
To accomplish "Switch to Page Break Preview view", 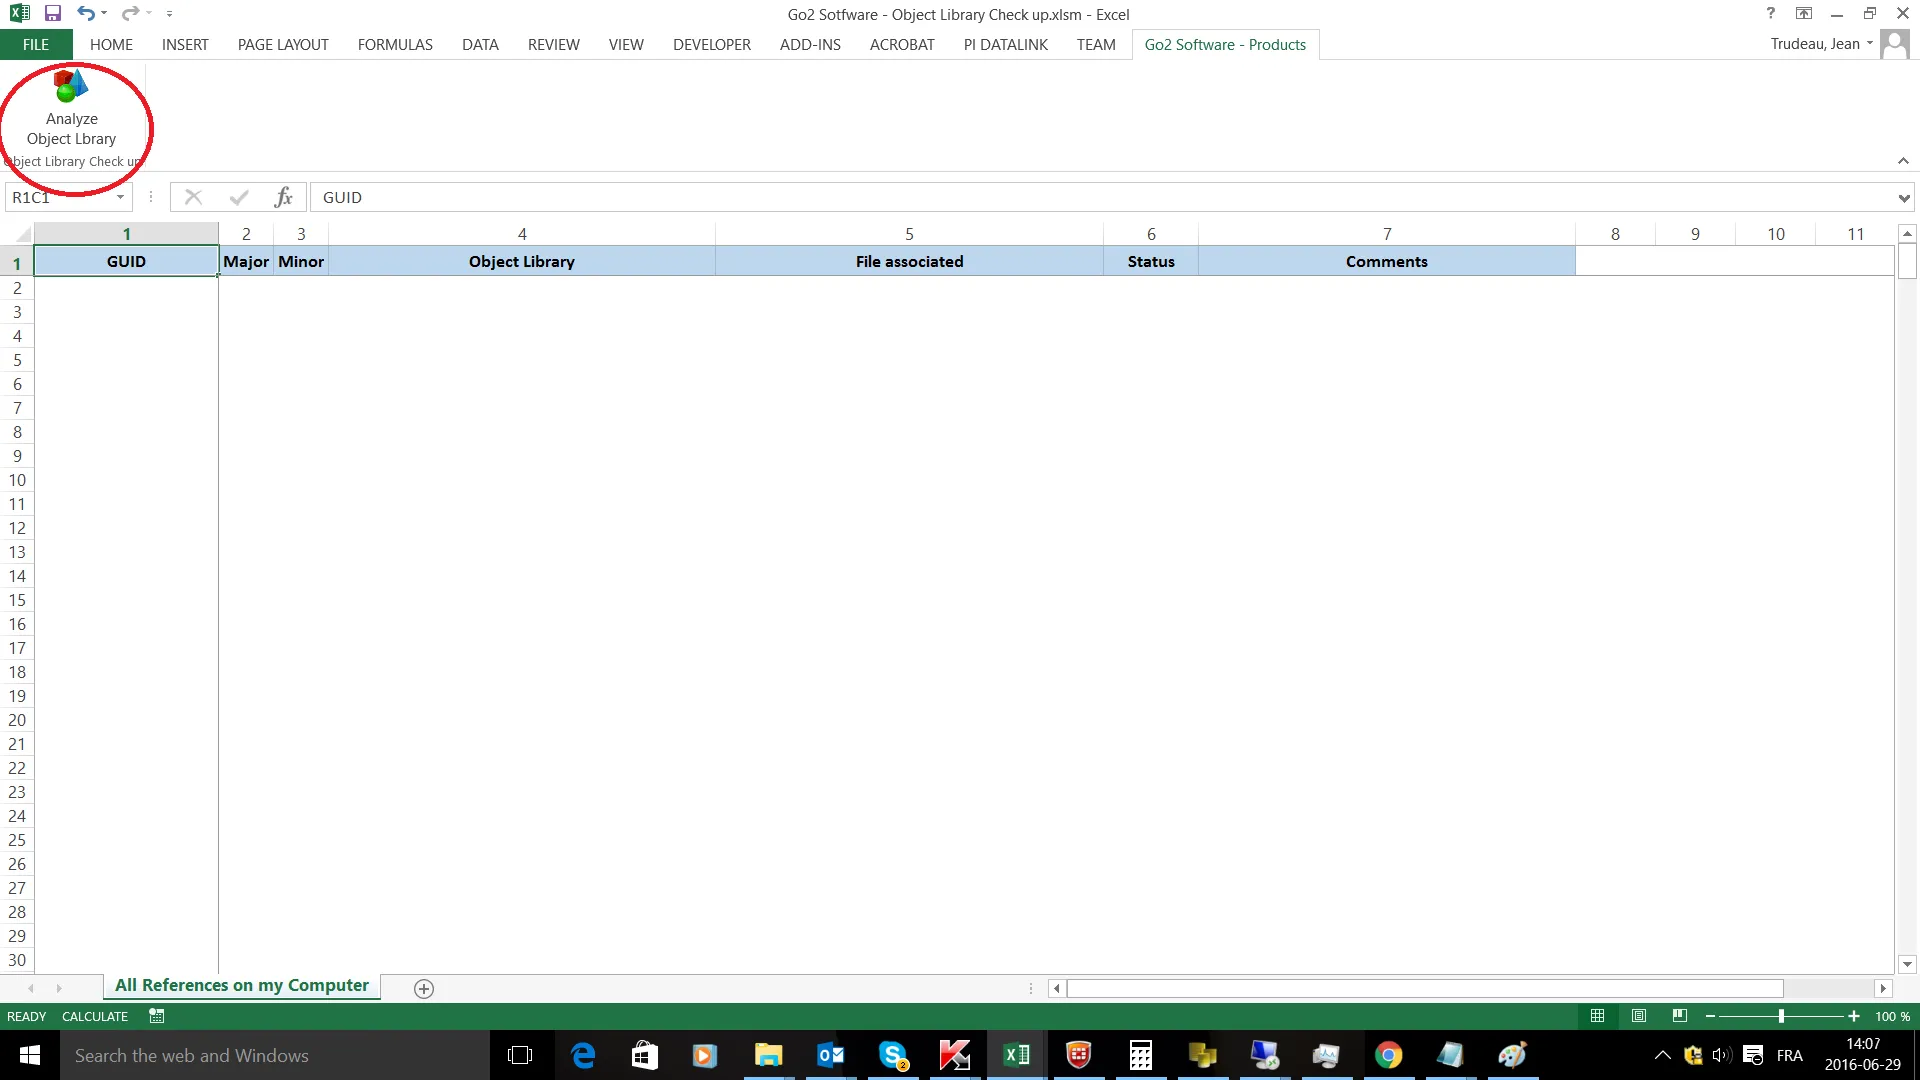I will pyautogui.click(x=1680, y=1016).
